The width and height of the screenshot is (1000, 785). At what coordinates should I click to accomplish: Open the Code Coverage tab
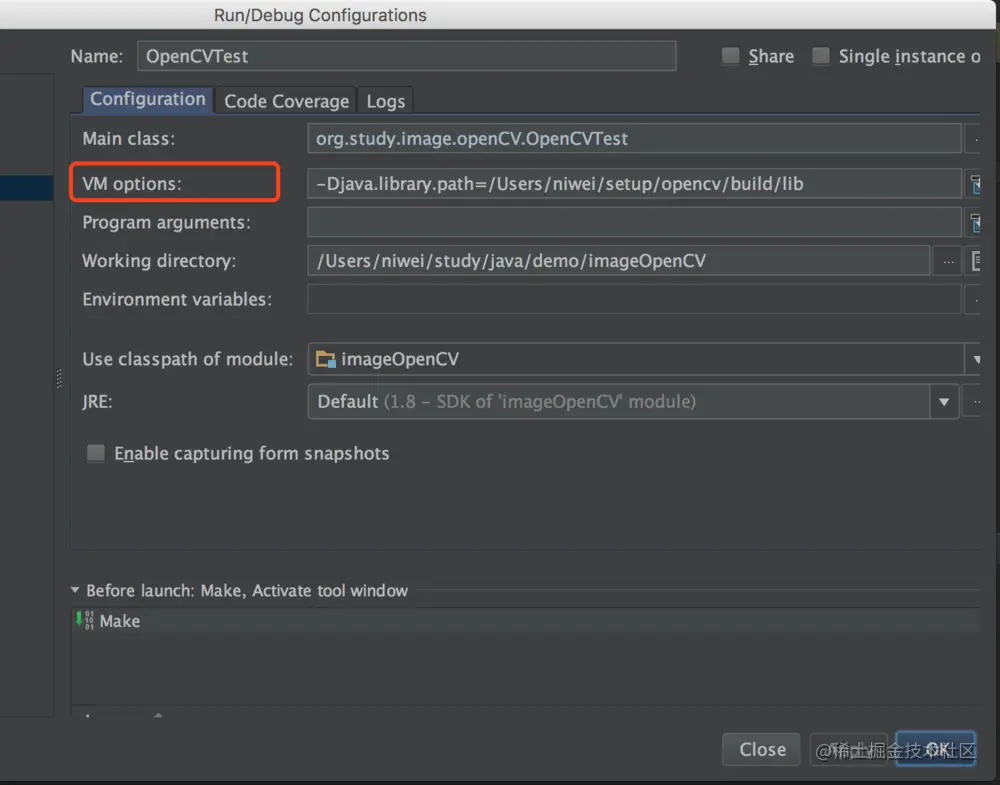point(286,101)
